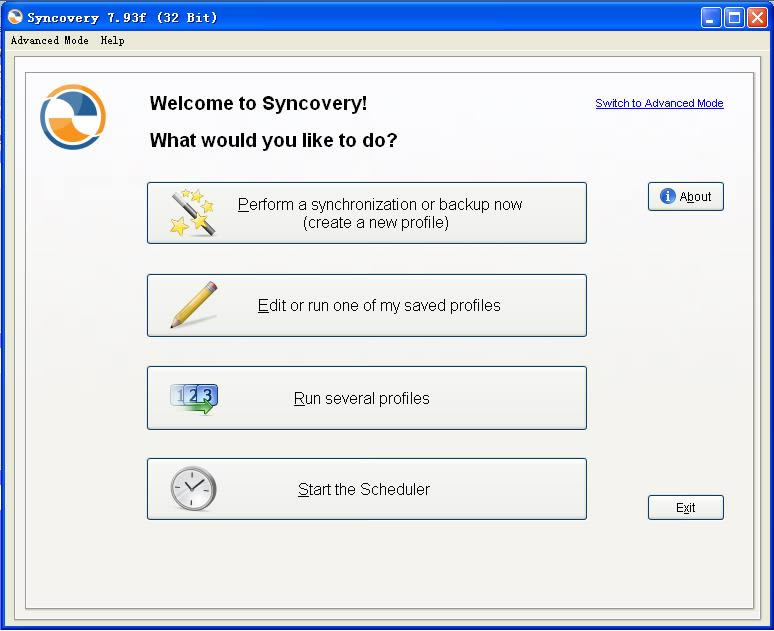The image size is (774, 631).
Task: Maximize the Syncovery window
Action: tap(734, 18)
